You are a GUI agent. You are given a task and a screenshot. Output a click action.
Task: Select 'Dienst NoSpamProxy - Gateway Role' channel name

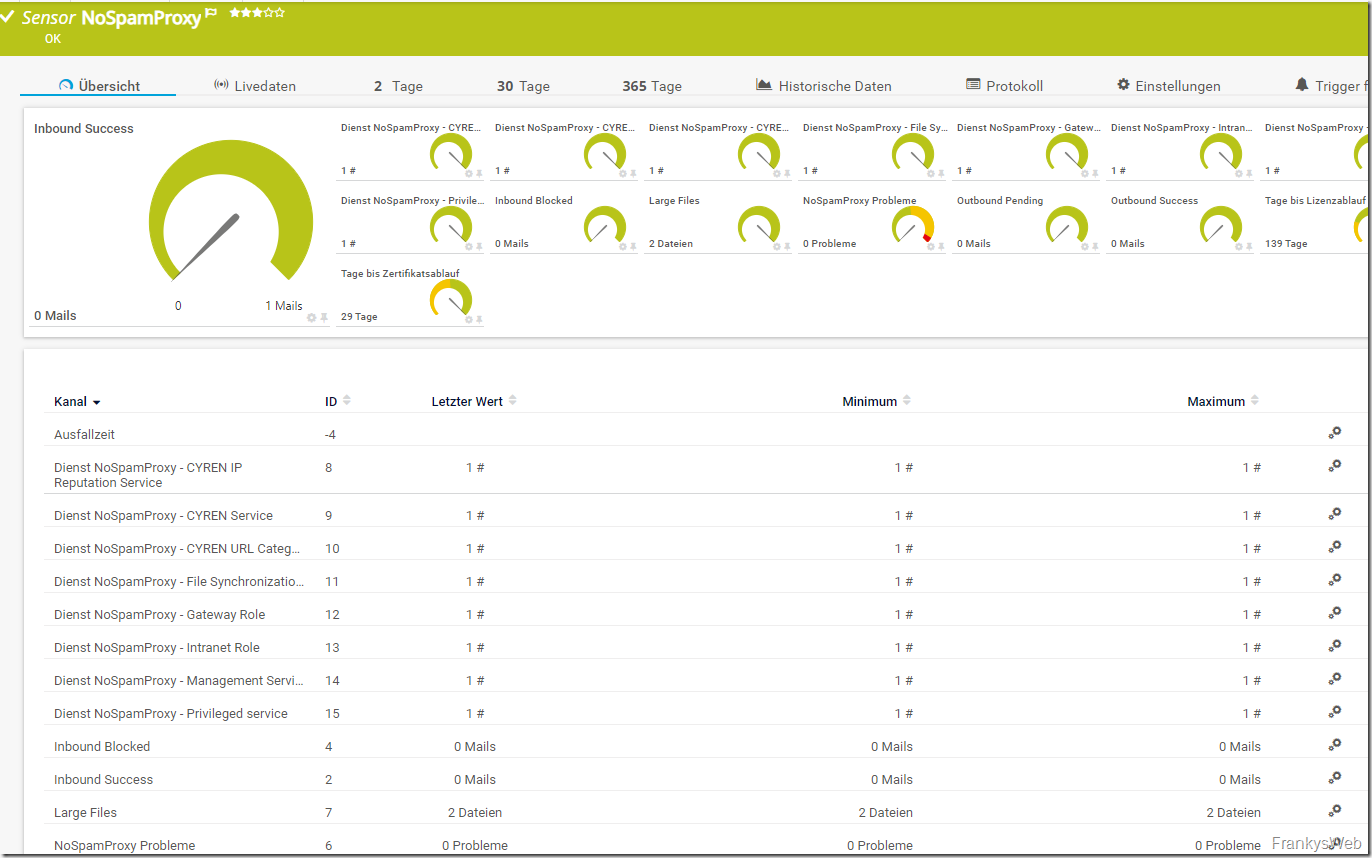pyautogui.click(x=160, y=614)
